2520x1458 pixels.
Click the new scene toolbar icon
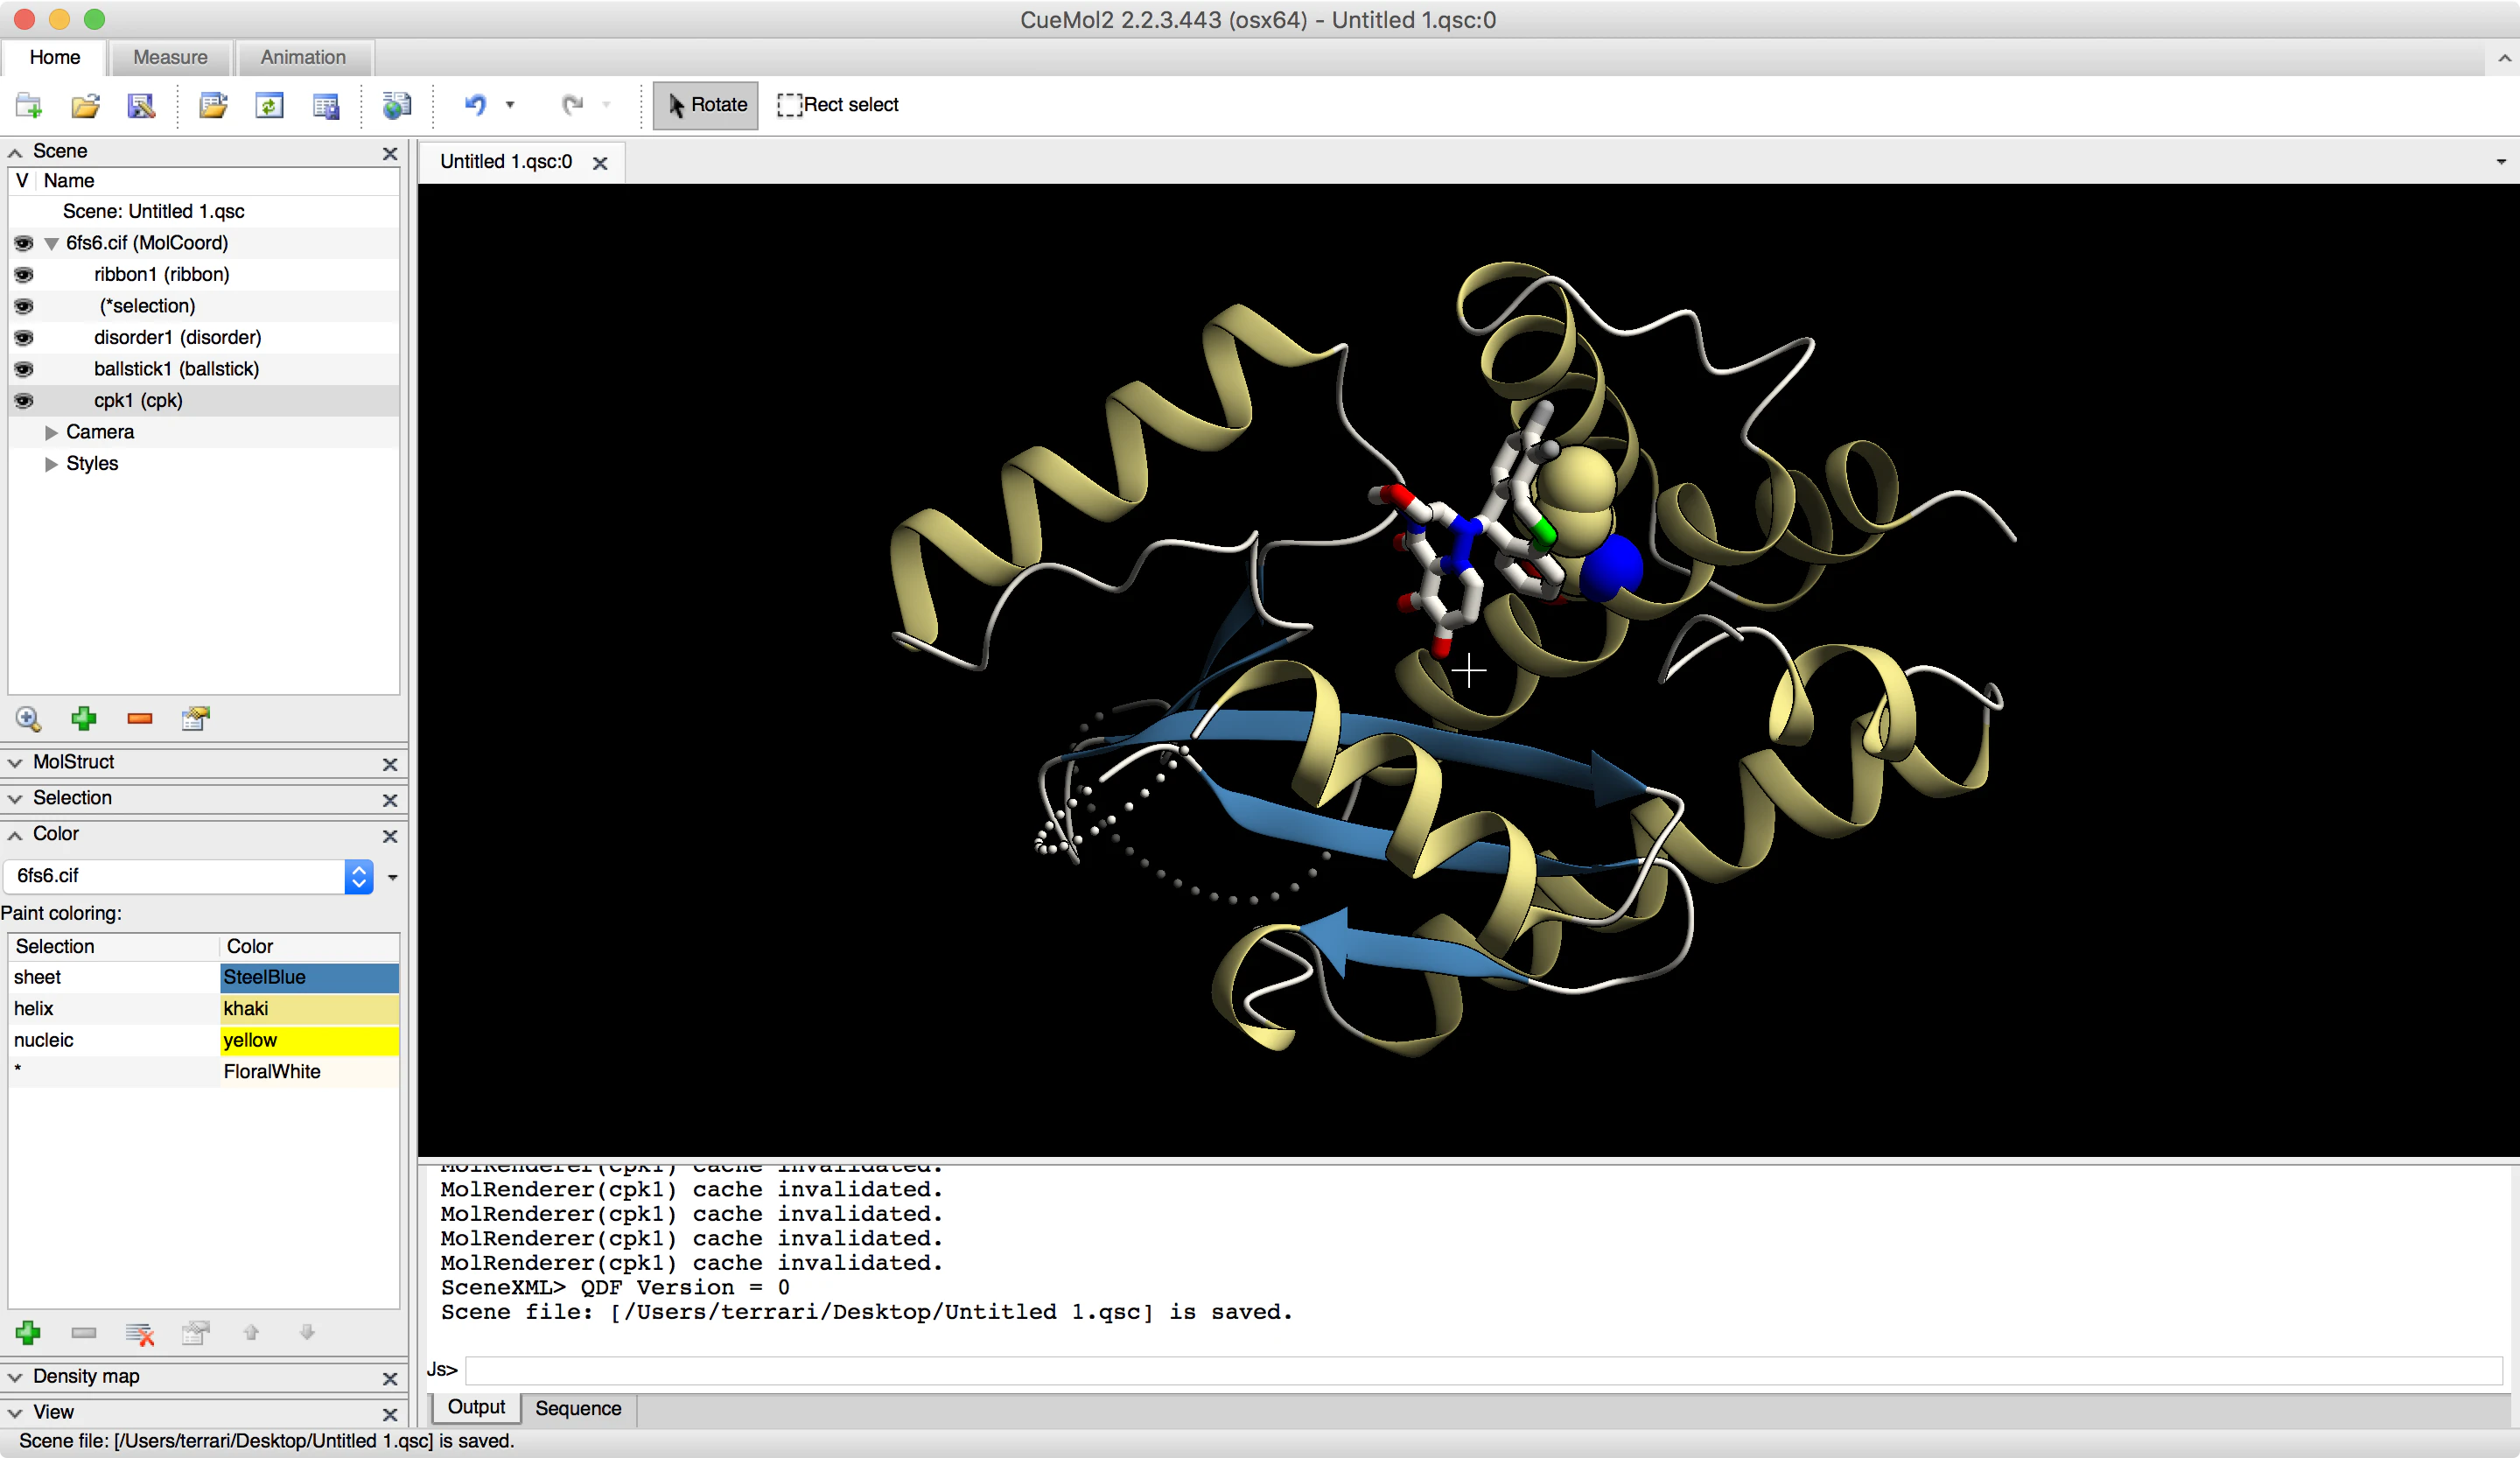pos(29,105)
